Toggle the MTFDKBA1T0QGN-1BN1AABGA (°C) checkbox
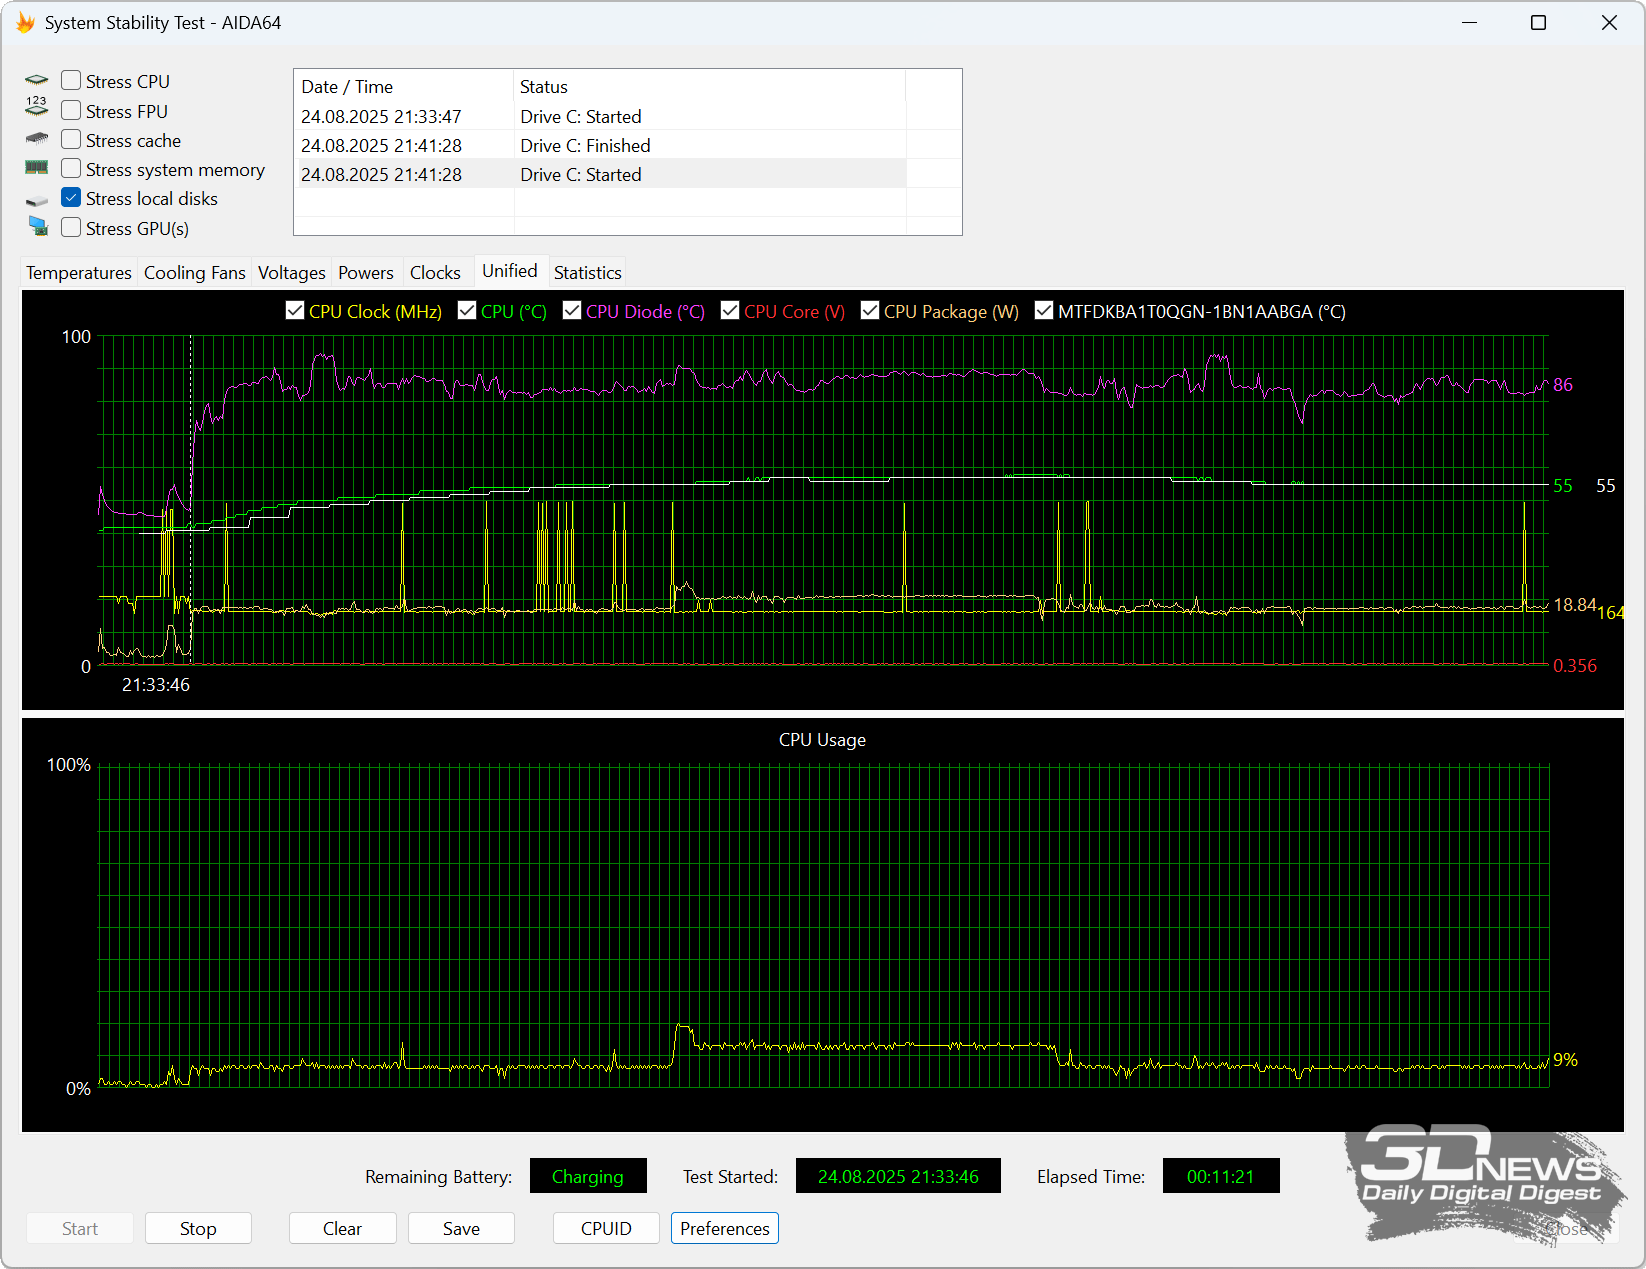1646x1269 pixels. point(1044,310)
